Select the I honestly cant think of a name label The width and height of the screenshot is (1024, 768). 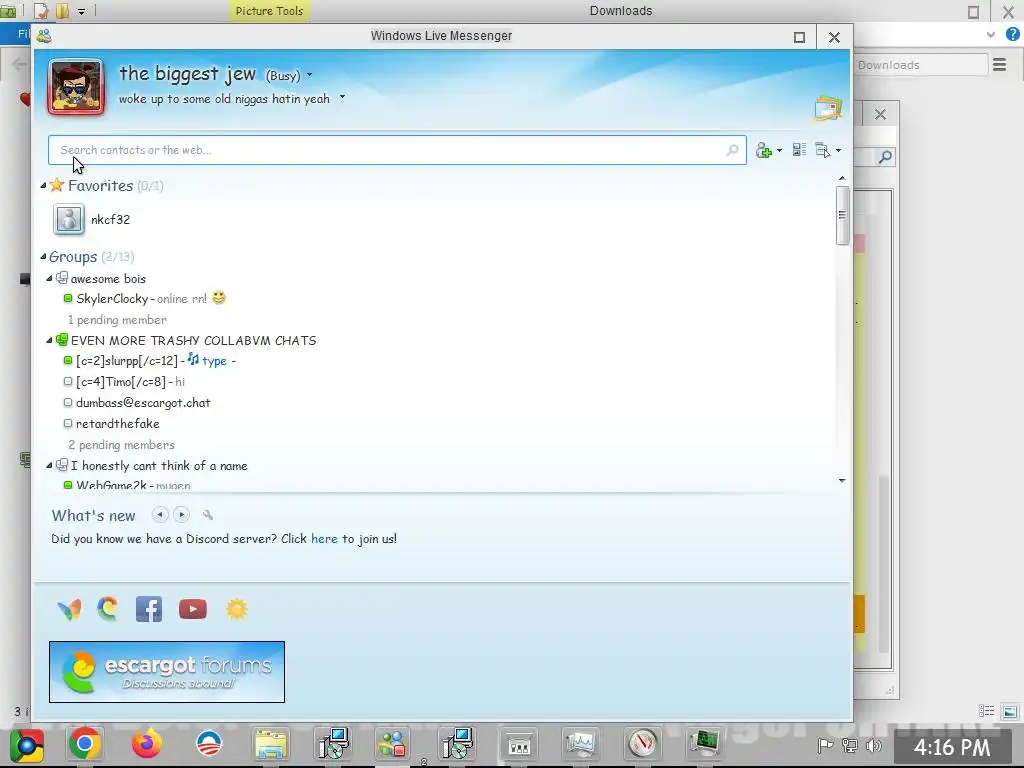[159, 466]
